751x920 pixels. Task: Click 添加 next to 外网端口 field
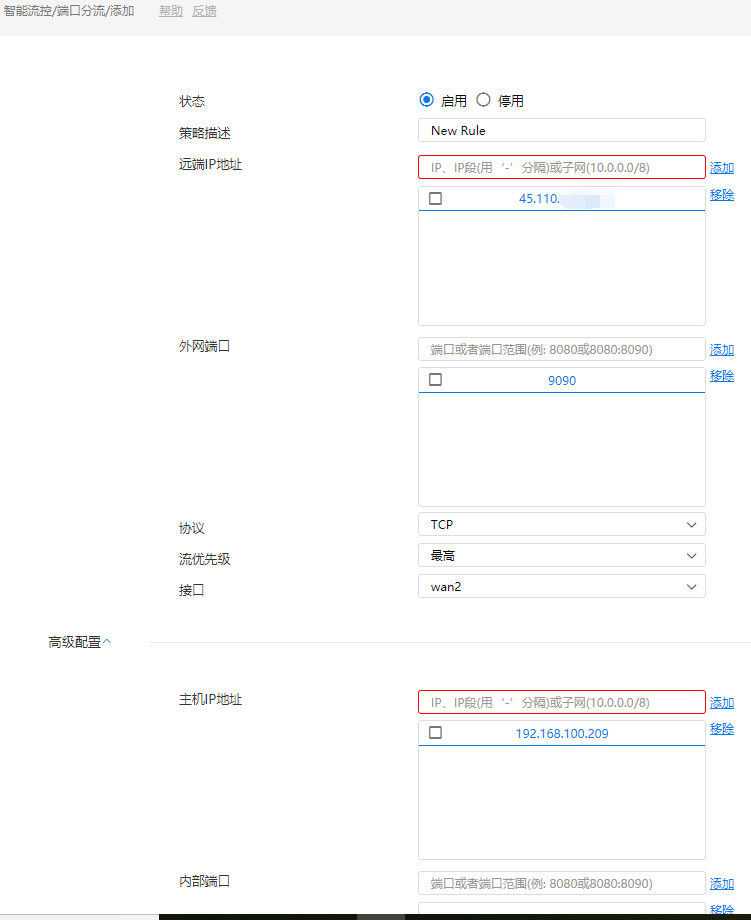click(x=722, y=350)
